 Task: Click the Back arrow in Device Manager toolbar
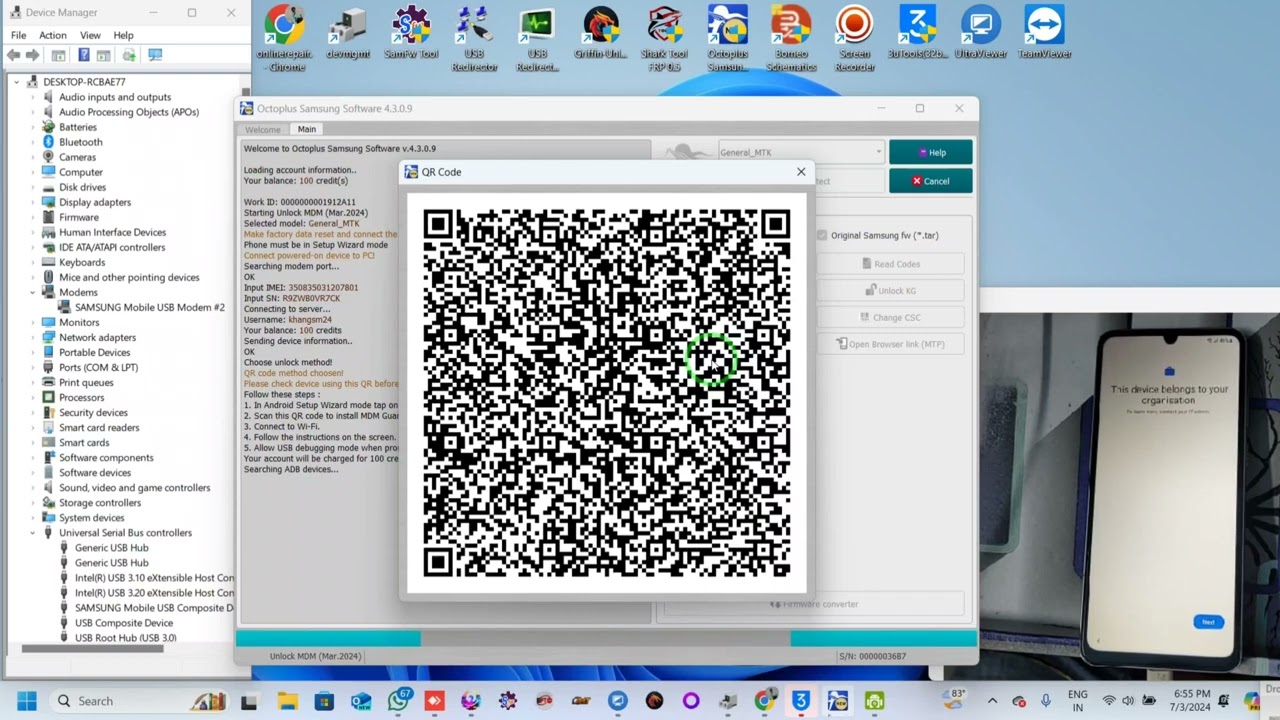coord(13,55)
